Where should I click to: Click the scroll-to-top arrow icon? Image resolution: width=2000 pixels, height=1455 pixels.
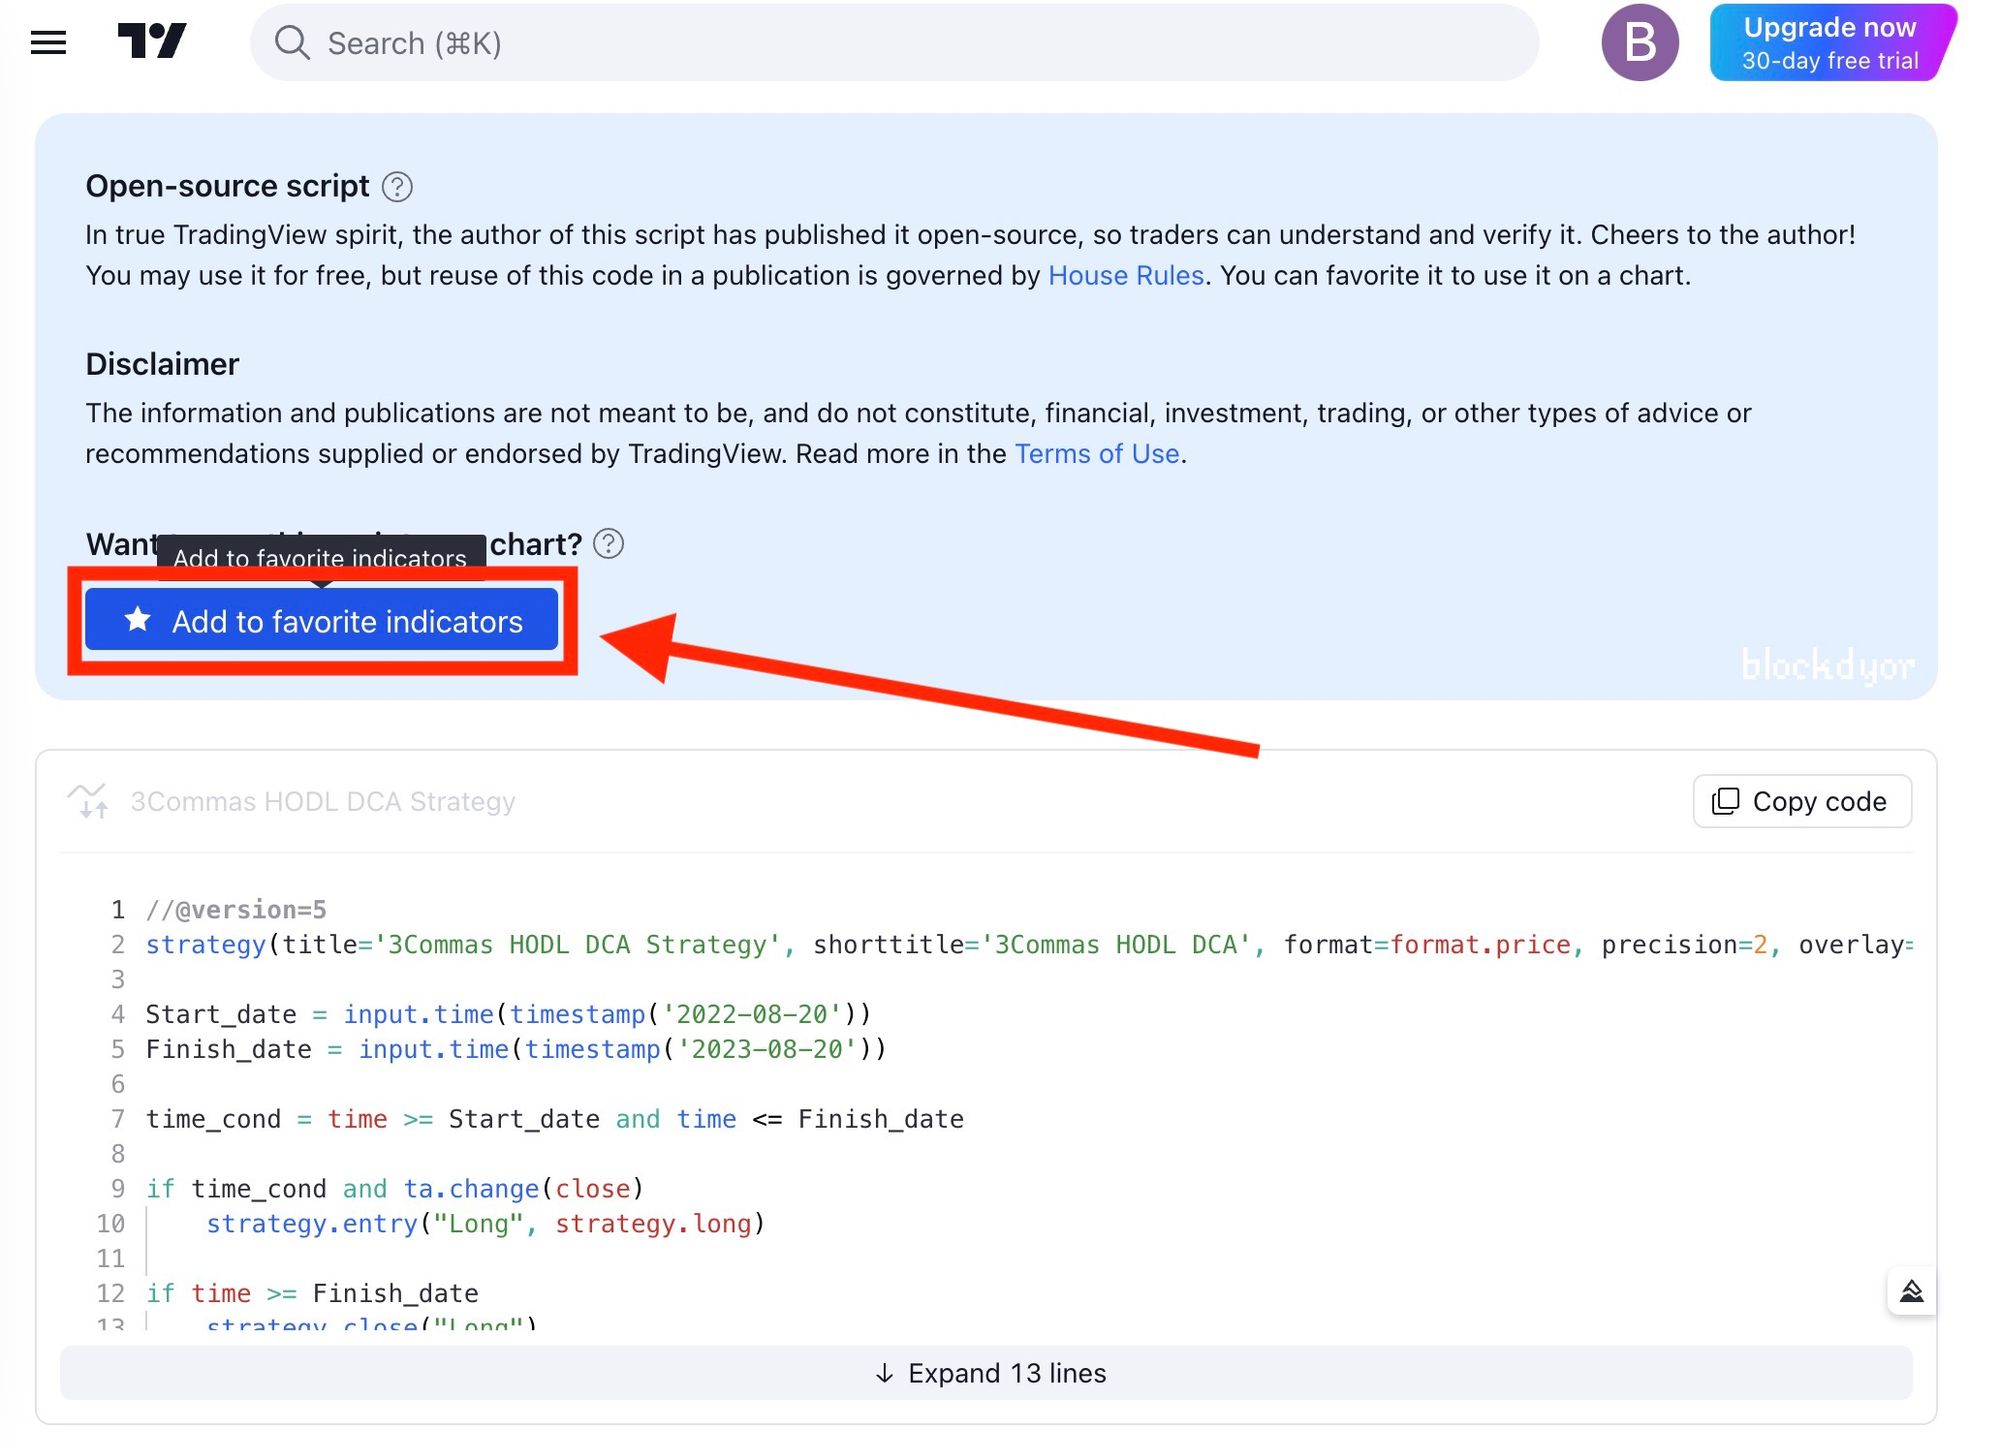pos(1911,1291)
